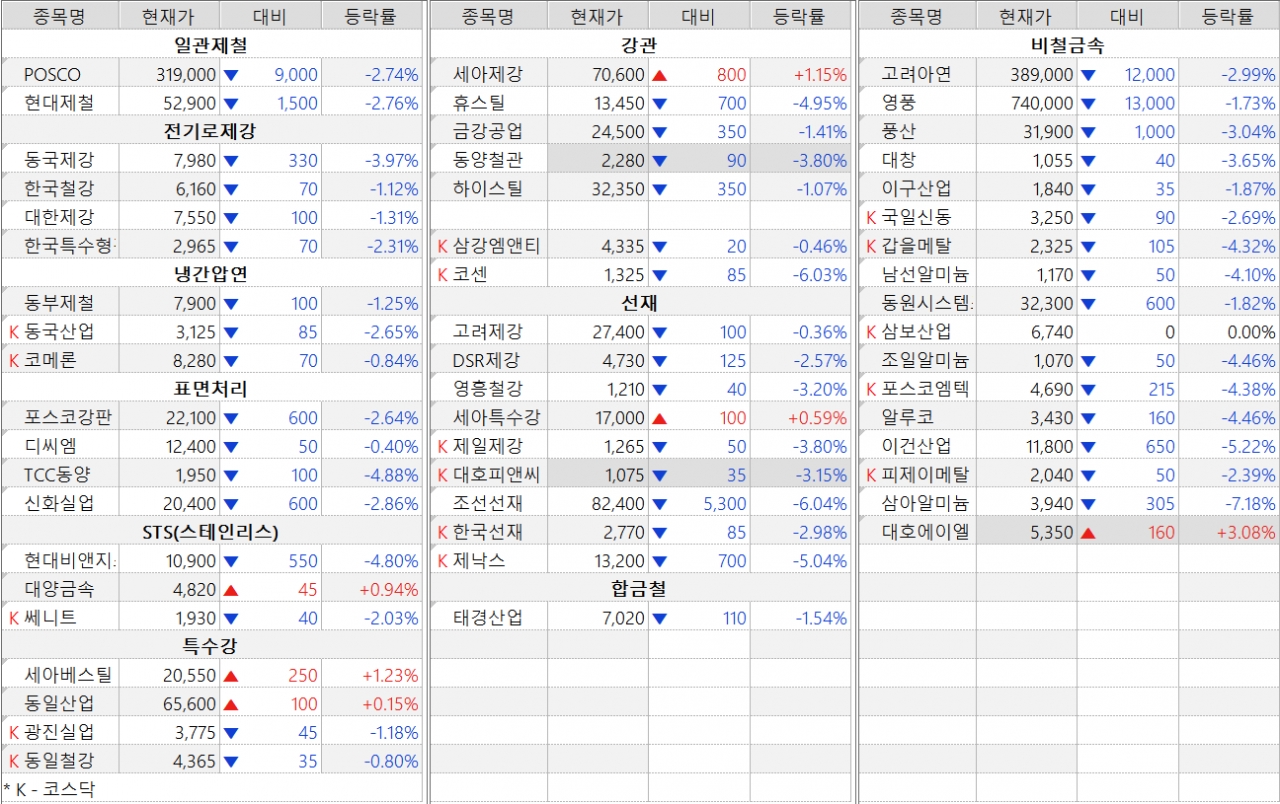Click 영흥철강 stock name
This screenshot has height=804, width=1280.
[x=487, y=389]
